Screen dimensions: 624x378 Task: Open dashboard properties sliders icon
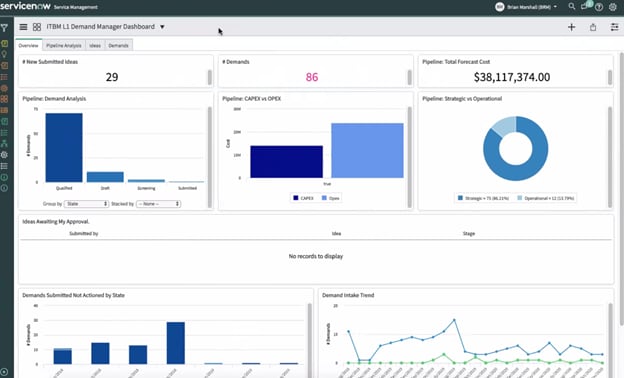(614, 27)
